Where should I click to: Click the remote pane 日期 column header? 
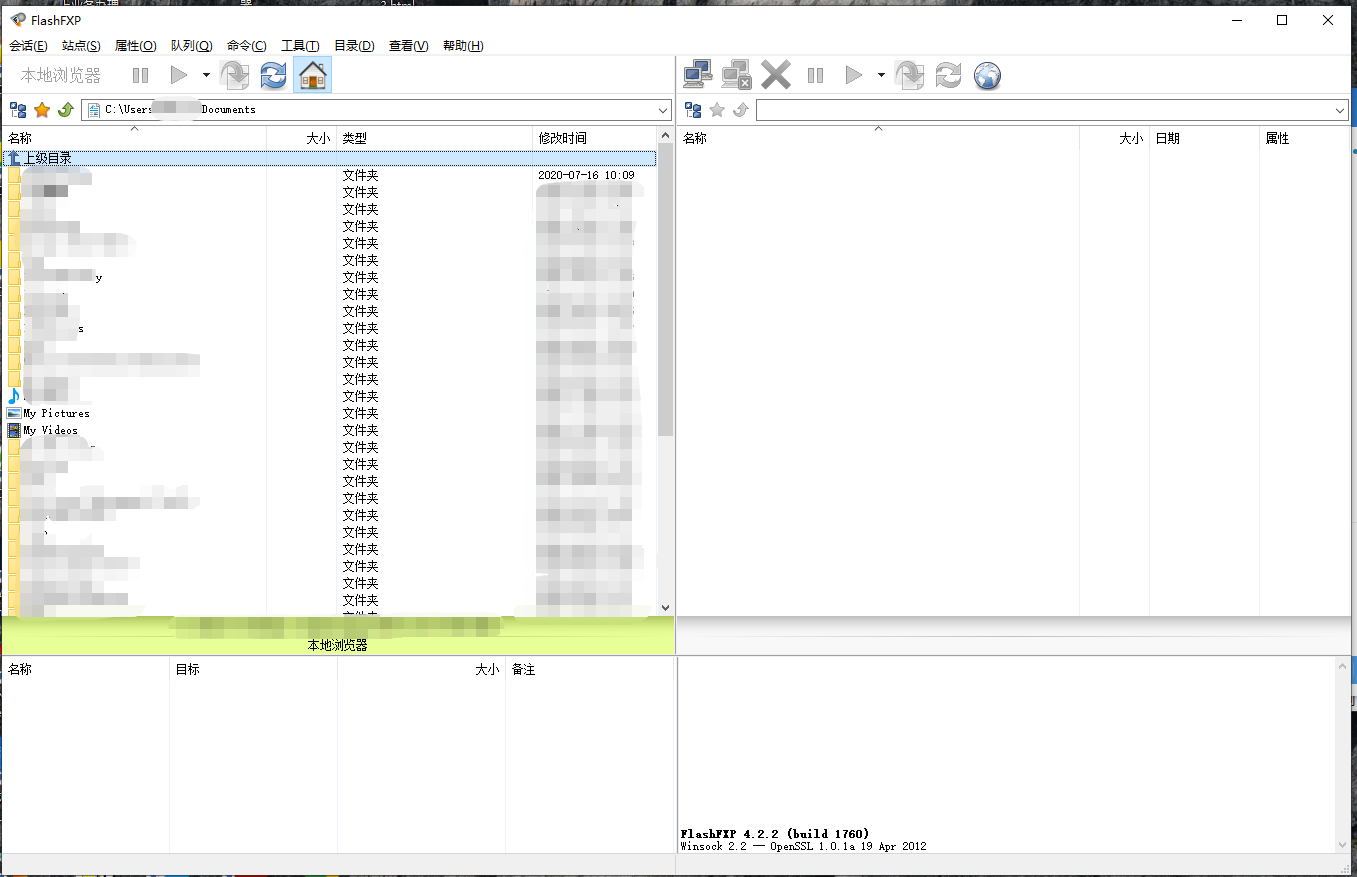pyautogui.click(x=1205, y=138)
